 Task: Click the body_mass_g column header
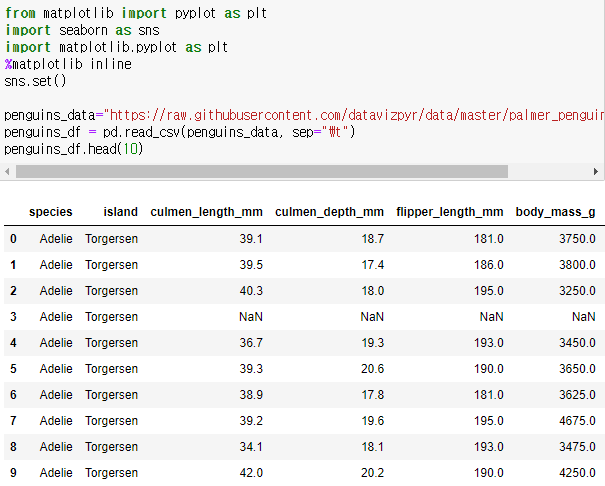[x=555, y=212]
